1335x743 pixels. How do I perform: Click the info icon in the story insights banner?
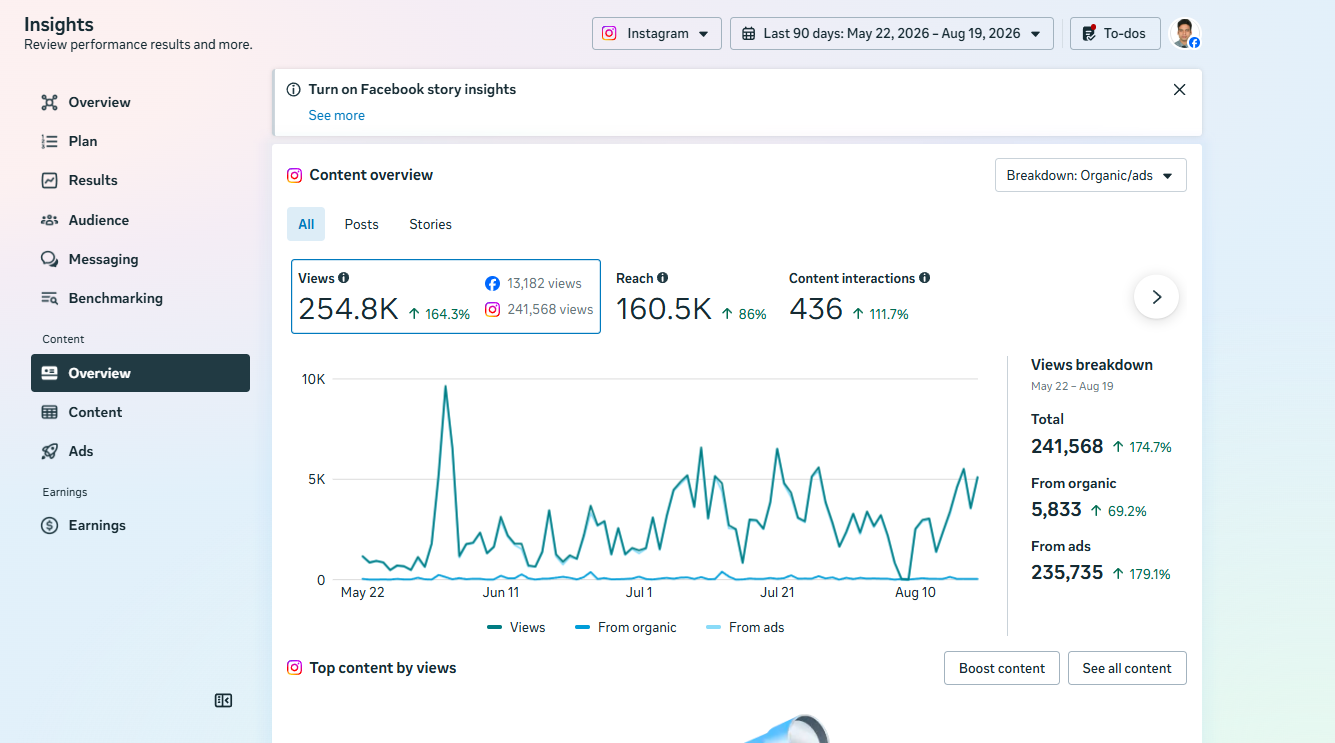(x=293, y=89)
